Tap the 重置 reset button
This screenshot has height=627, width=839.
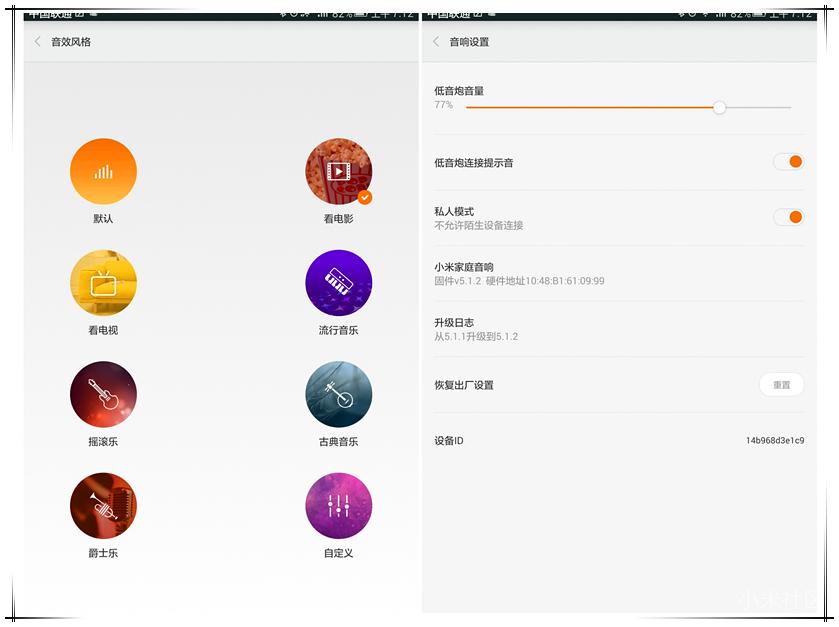(781, 385)
